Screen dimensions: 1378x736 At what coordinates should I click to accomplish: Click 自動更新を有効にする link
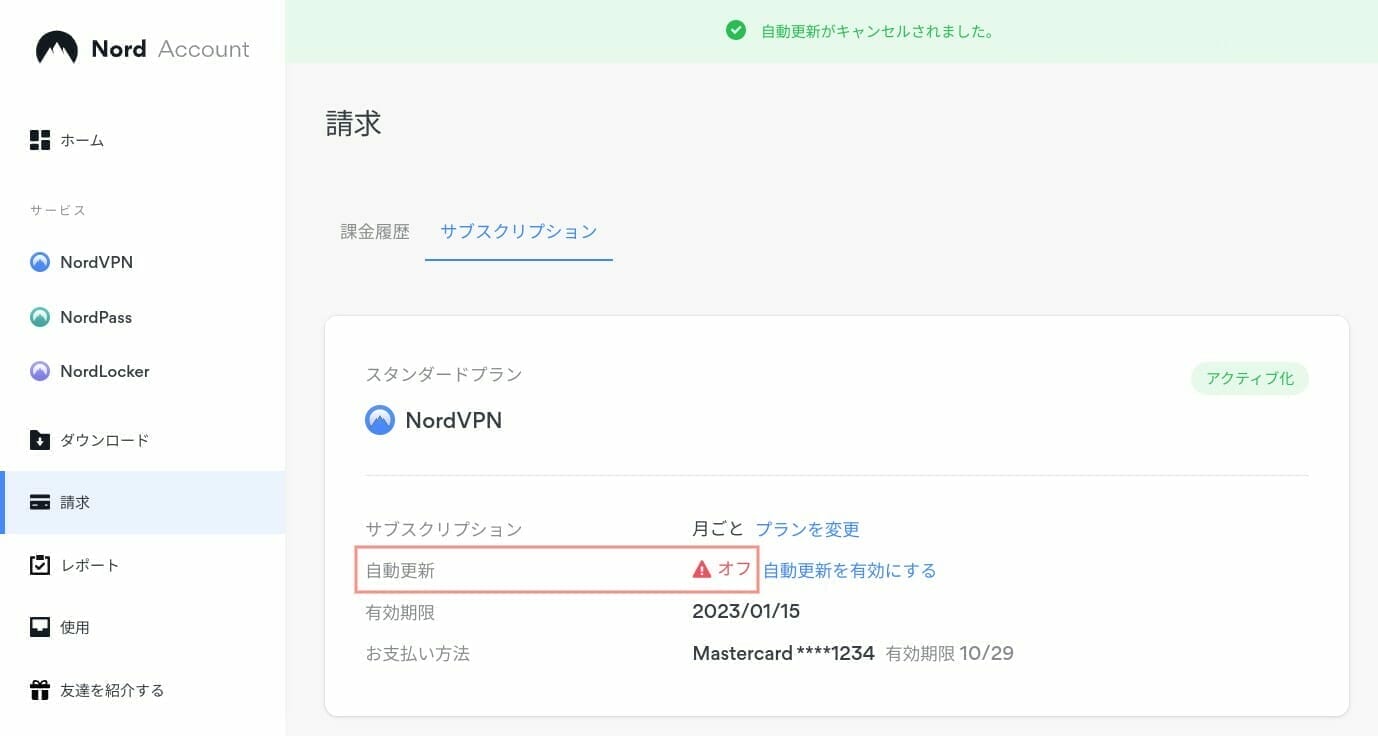click(850, 570)
